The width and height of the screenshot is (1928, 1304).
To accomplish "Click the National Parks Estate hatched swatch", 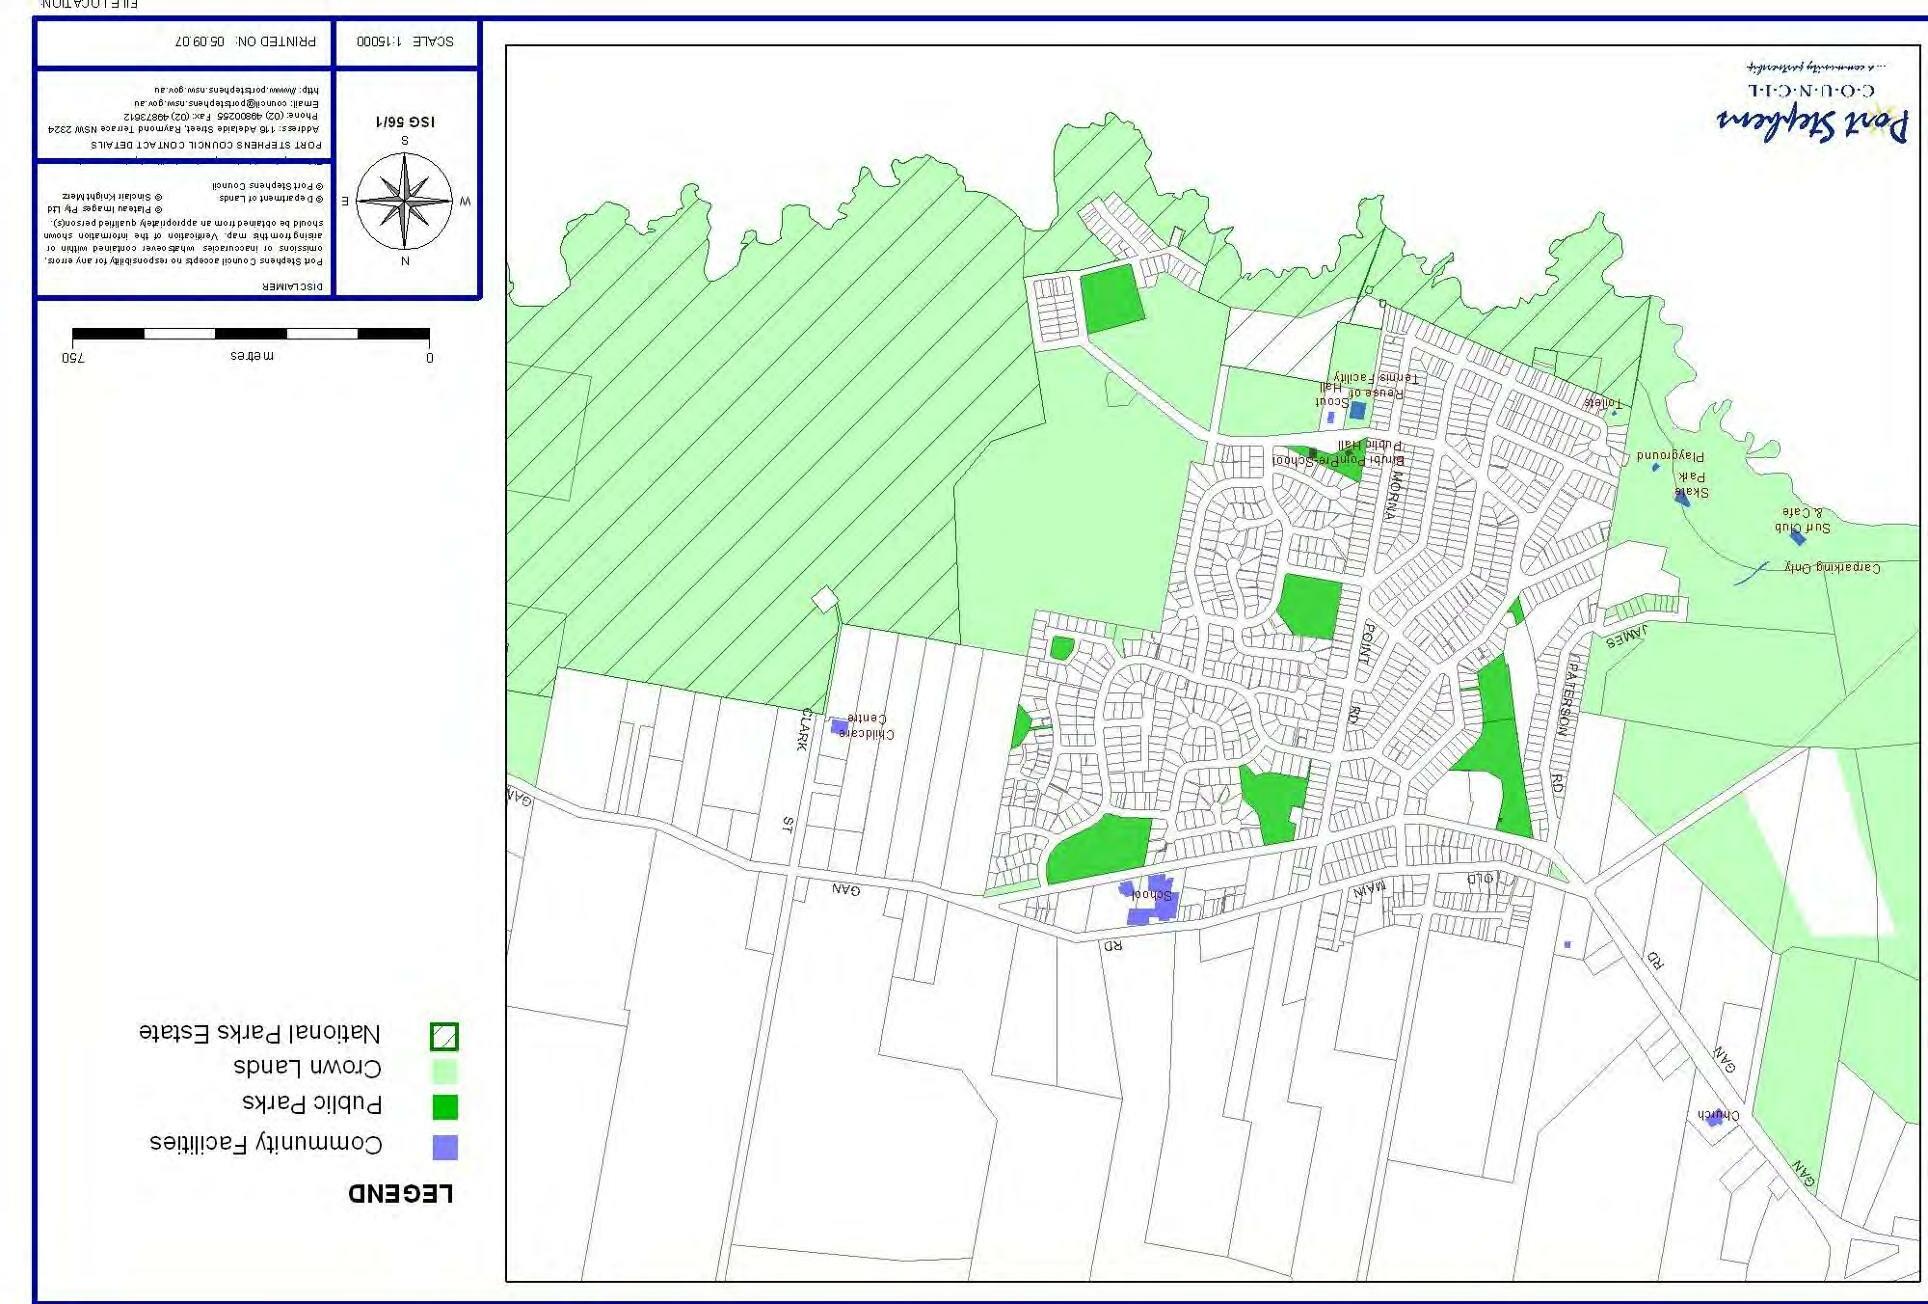I will click(445, 1036).
